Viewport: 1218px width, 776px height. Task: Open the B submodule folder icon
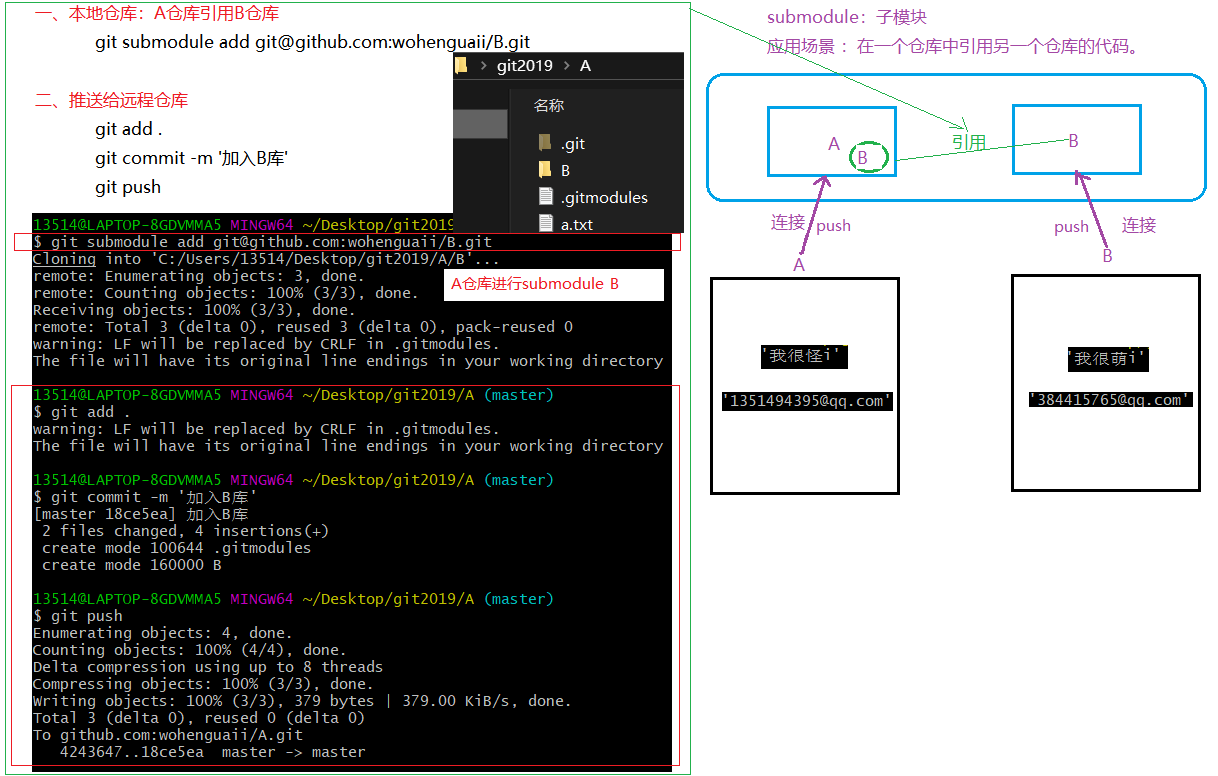pos(545,170)
